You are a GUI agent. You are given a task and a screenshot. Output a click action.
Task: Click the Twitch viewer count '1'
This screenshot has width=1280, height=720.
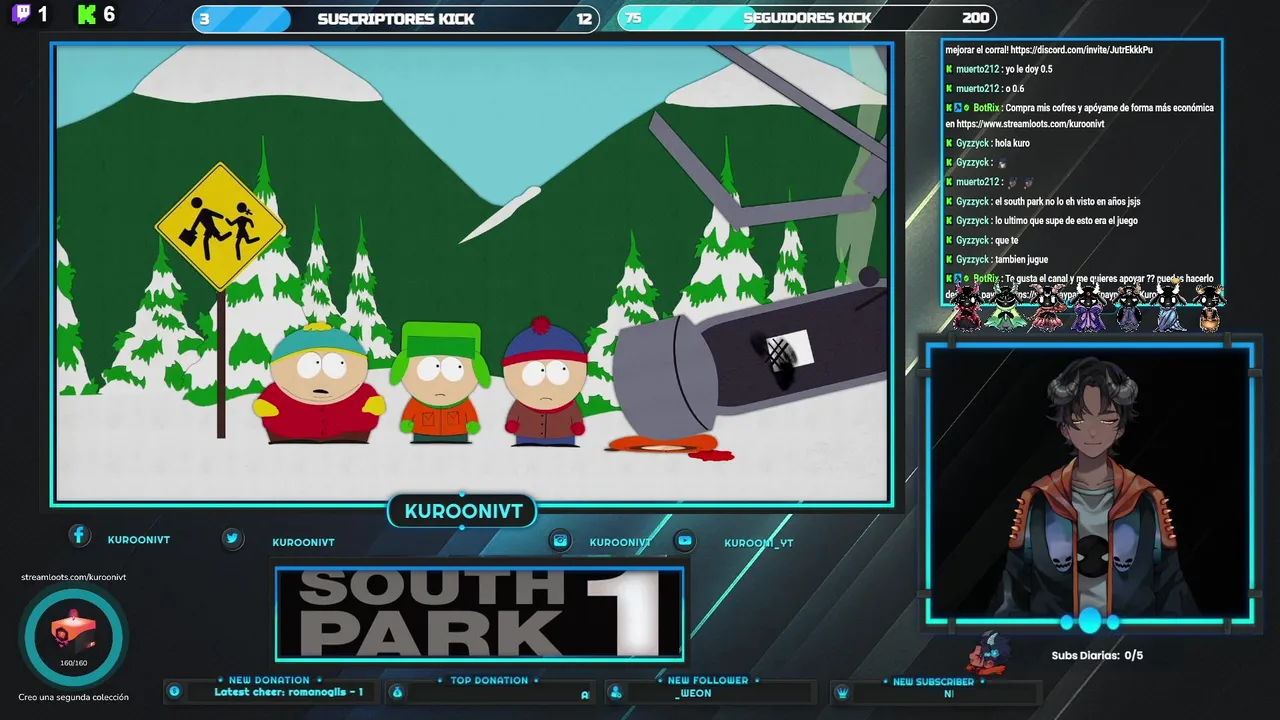coord(43,14)
